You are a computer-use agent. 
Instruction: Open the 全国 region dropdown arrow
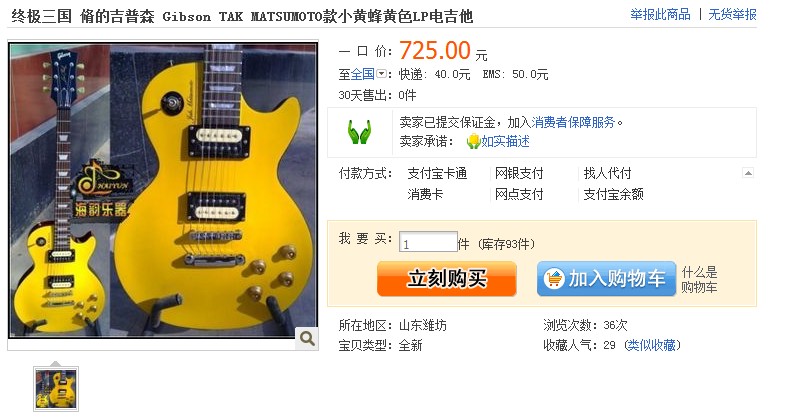[x=381, y=74]
